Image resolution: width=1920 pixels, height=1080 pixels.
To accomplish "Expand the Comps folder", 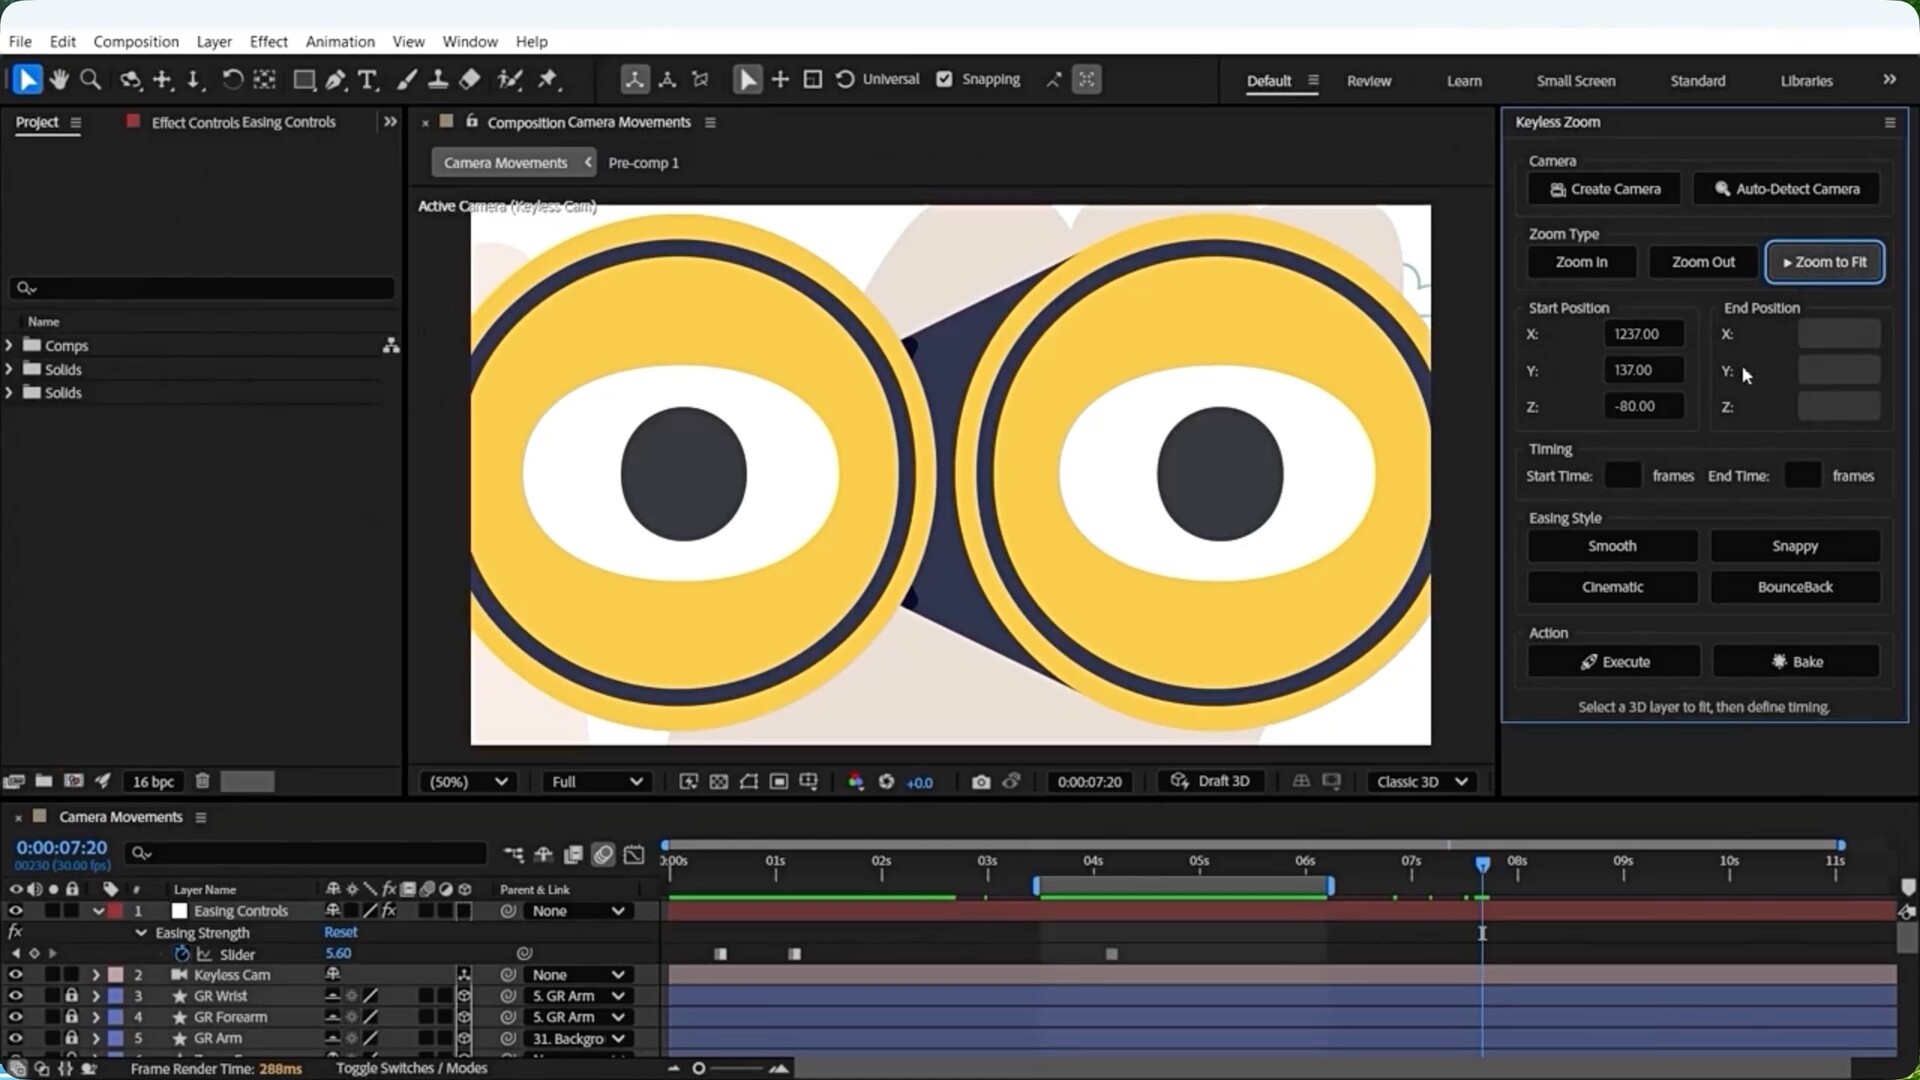I will pyautogui.click(x=9, y=345).
